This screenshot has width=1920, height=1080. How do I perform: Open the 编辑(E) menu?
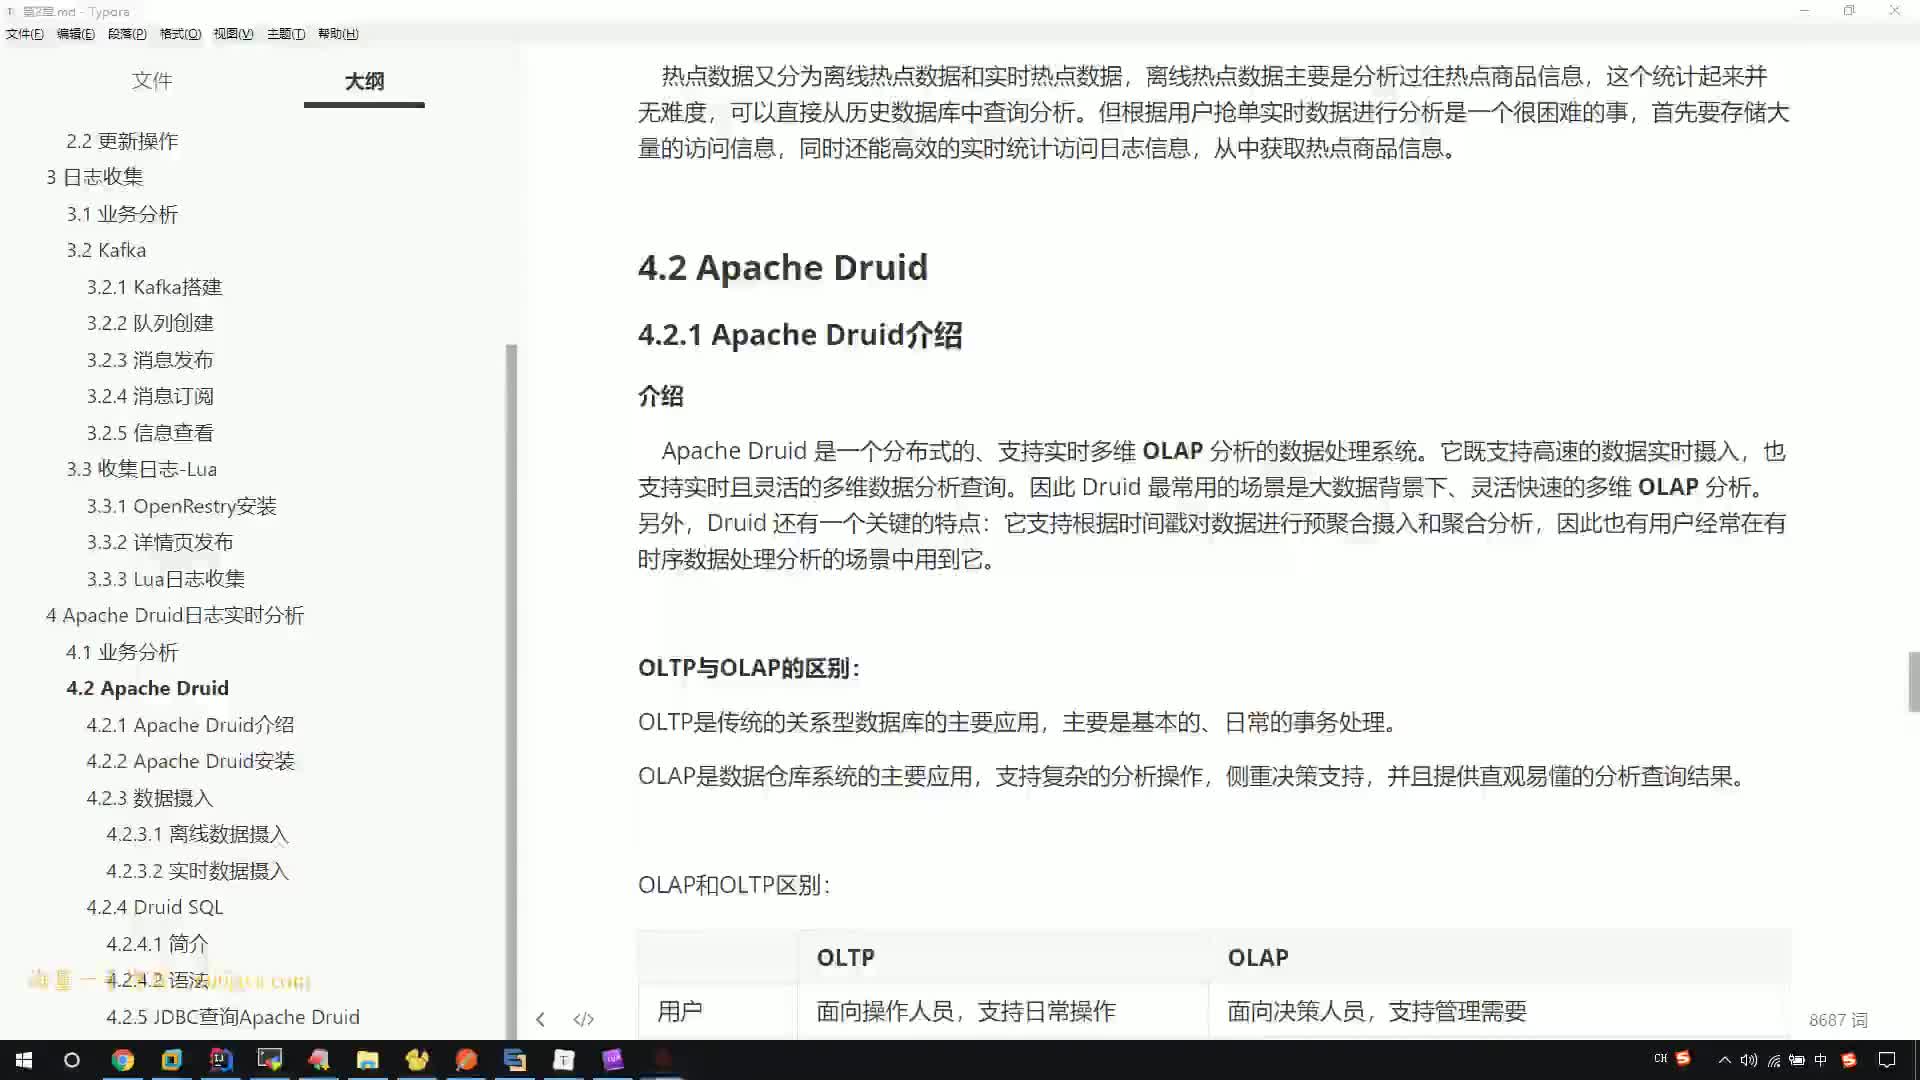(x=76, y=33)
